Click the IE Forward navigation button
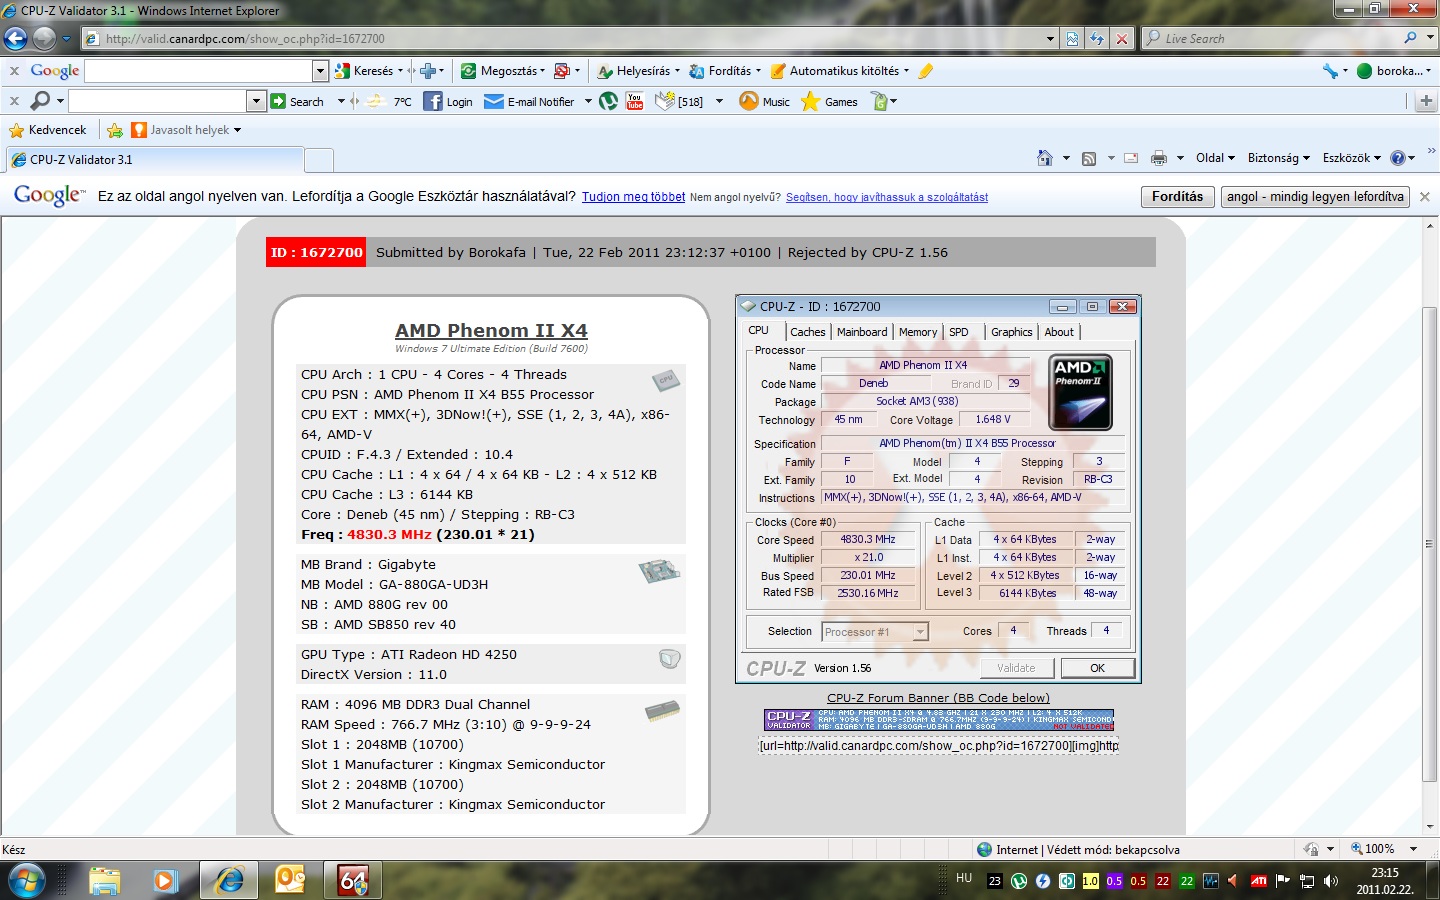The width and height of the screenshot is (1440, 900). (x=44, y=38)
